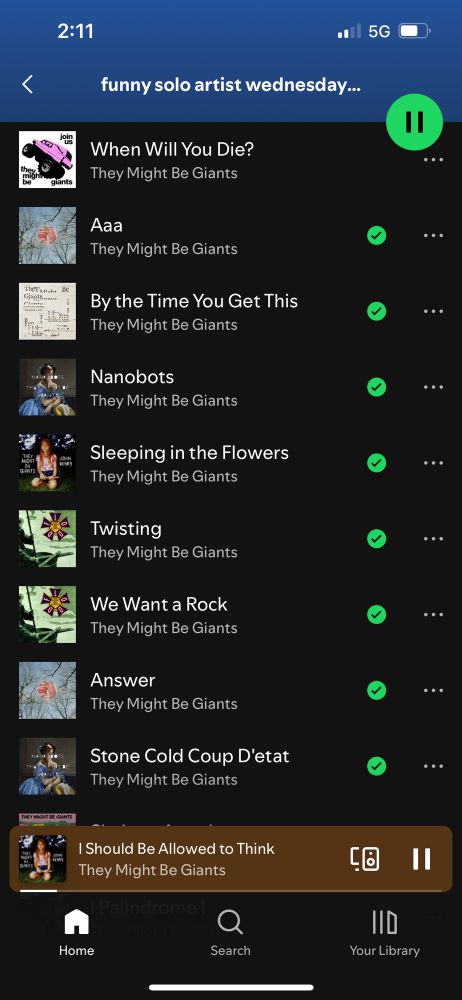The width and height of the screenshot is (462, 1000).
Task: Open more options for By the Time You Get This
Action: pos(433,311)
